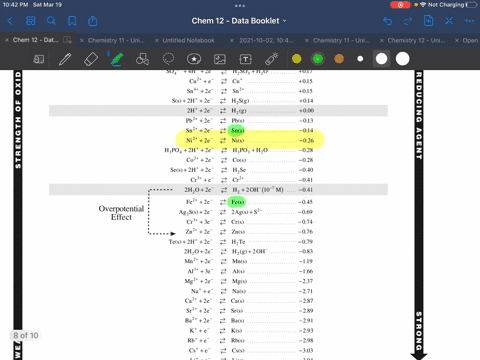The image size is (480, 360).
Task: Switch to the partially visible Open tab
Action: pos(470,40)
